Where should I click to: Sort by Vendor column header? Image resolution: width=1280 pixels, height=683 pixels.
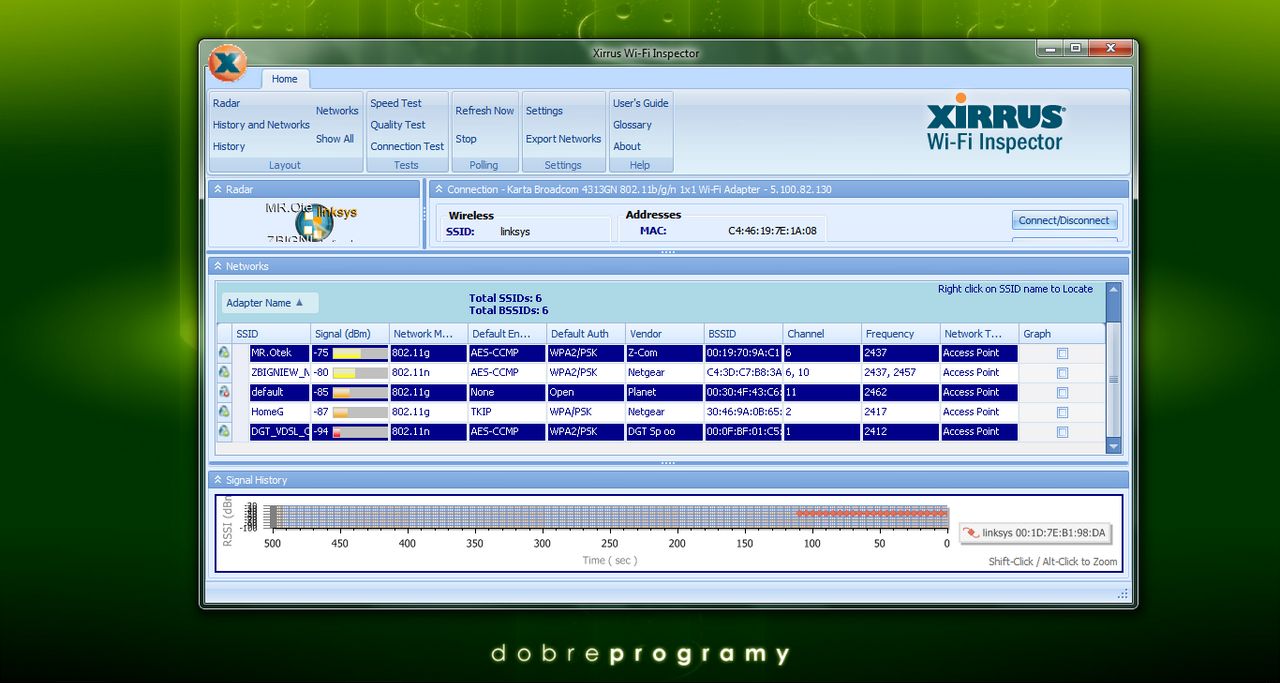click(x=664, y=334)
